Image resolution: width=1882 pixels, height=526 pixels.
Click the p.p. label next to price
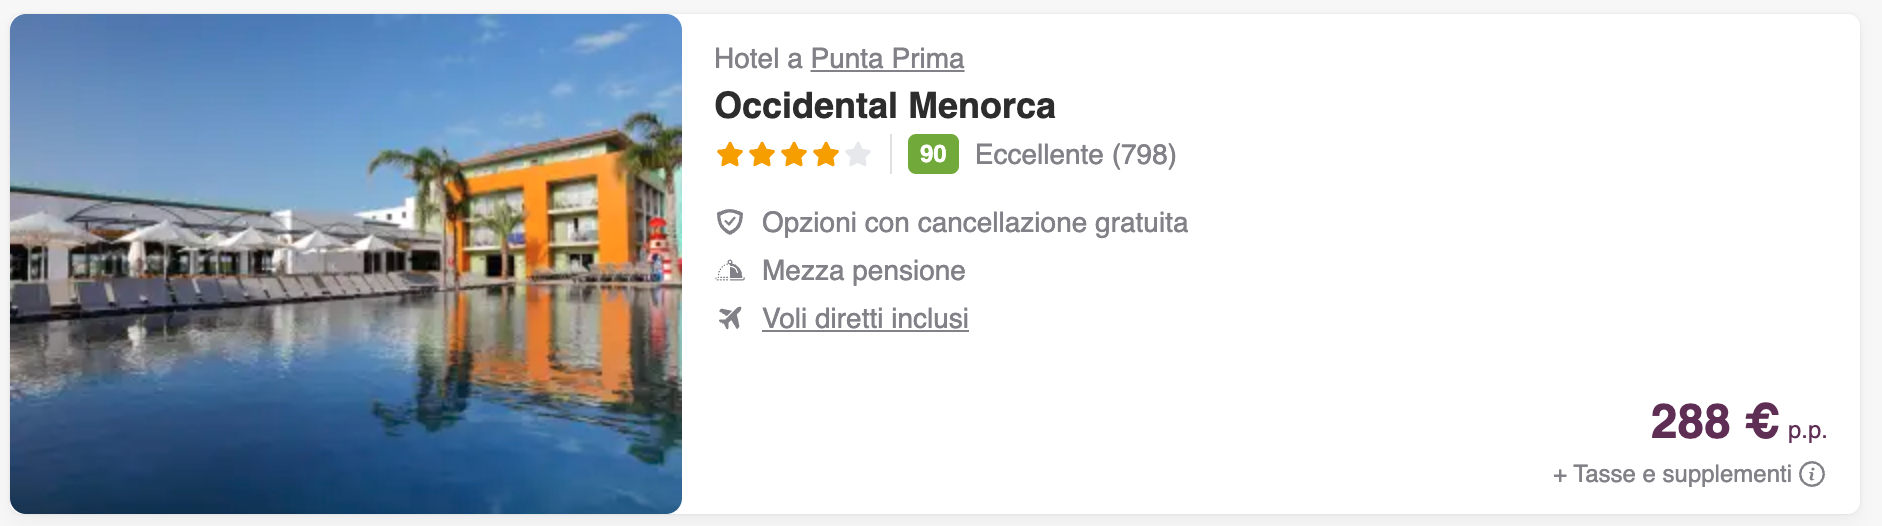point(1807,430)
